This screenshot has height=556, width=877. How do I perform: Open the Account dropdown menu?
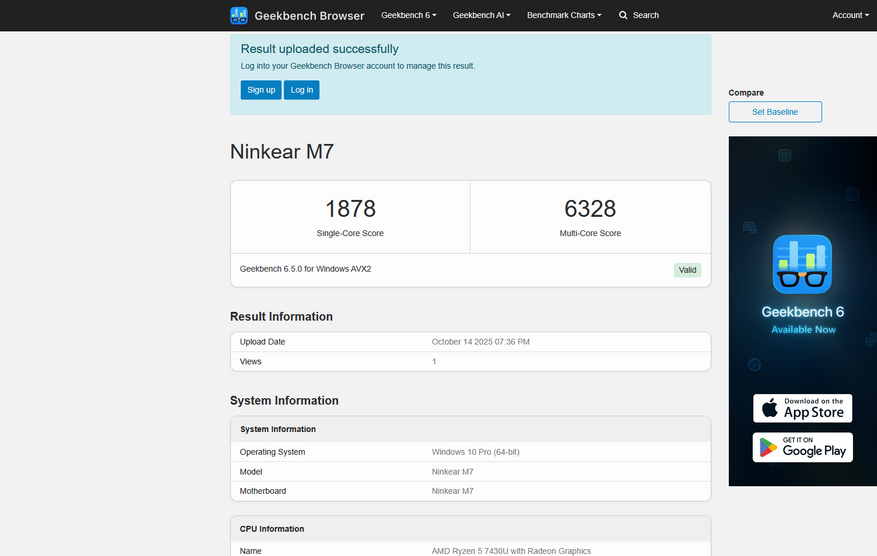tap(850, 15)
